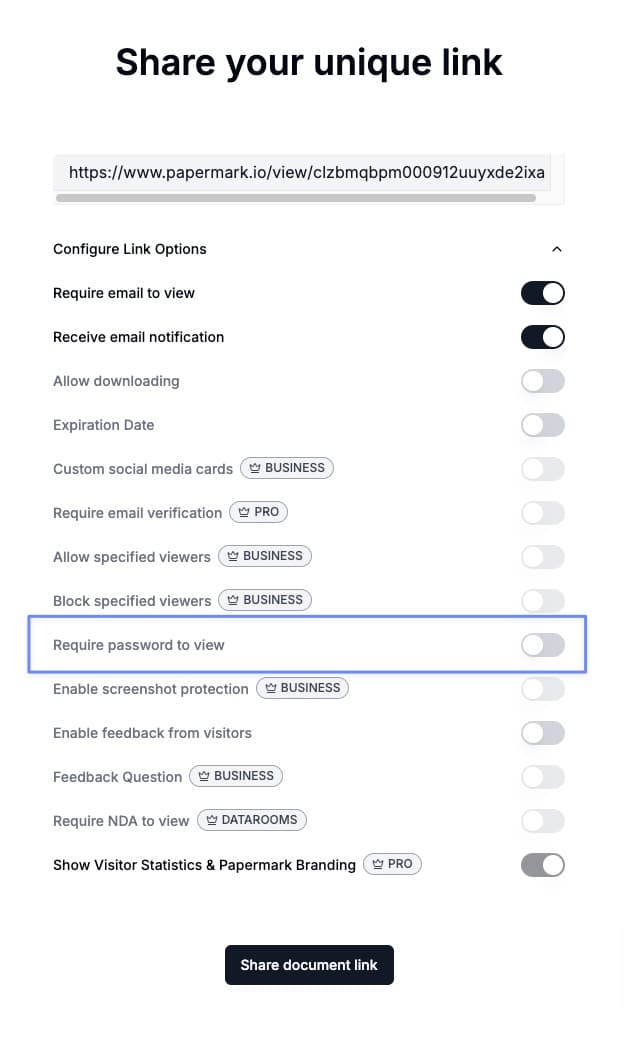The height and width of the screenshot is (1038, 624).
Task: Click the DATAROOMS badge beside Require NDA to view
Action: [x=250, y=820]
